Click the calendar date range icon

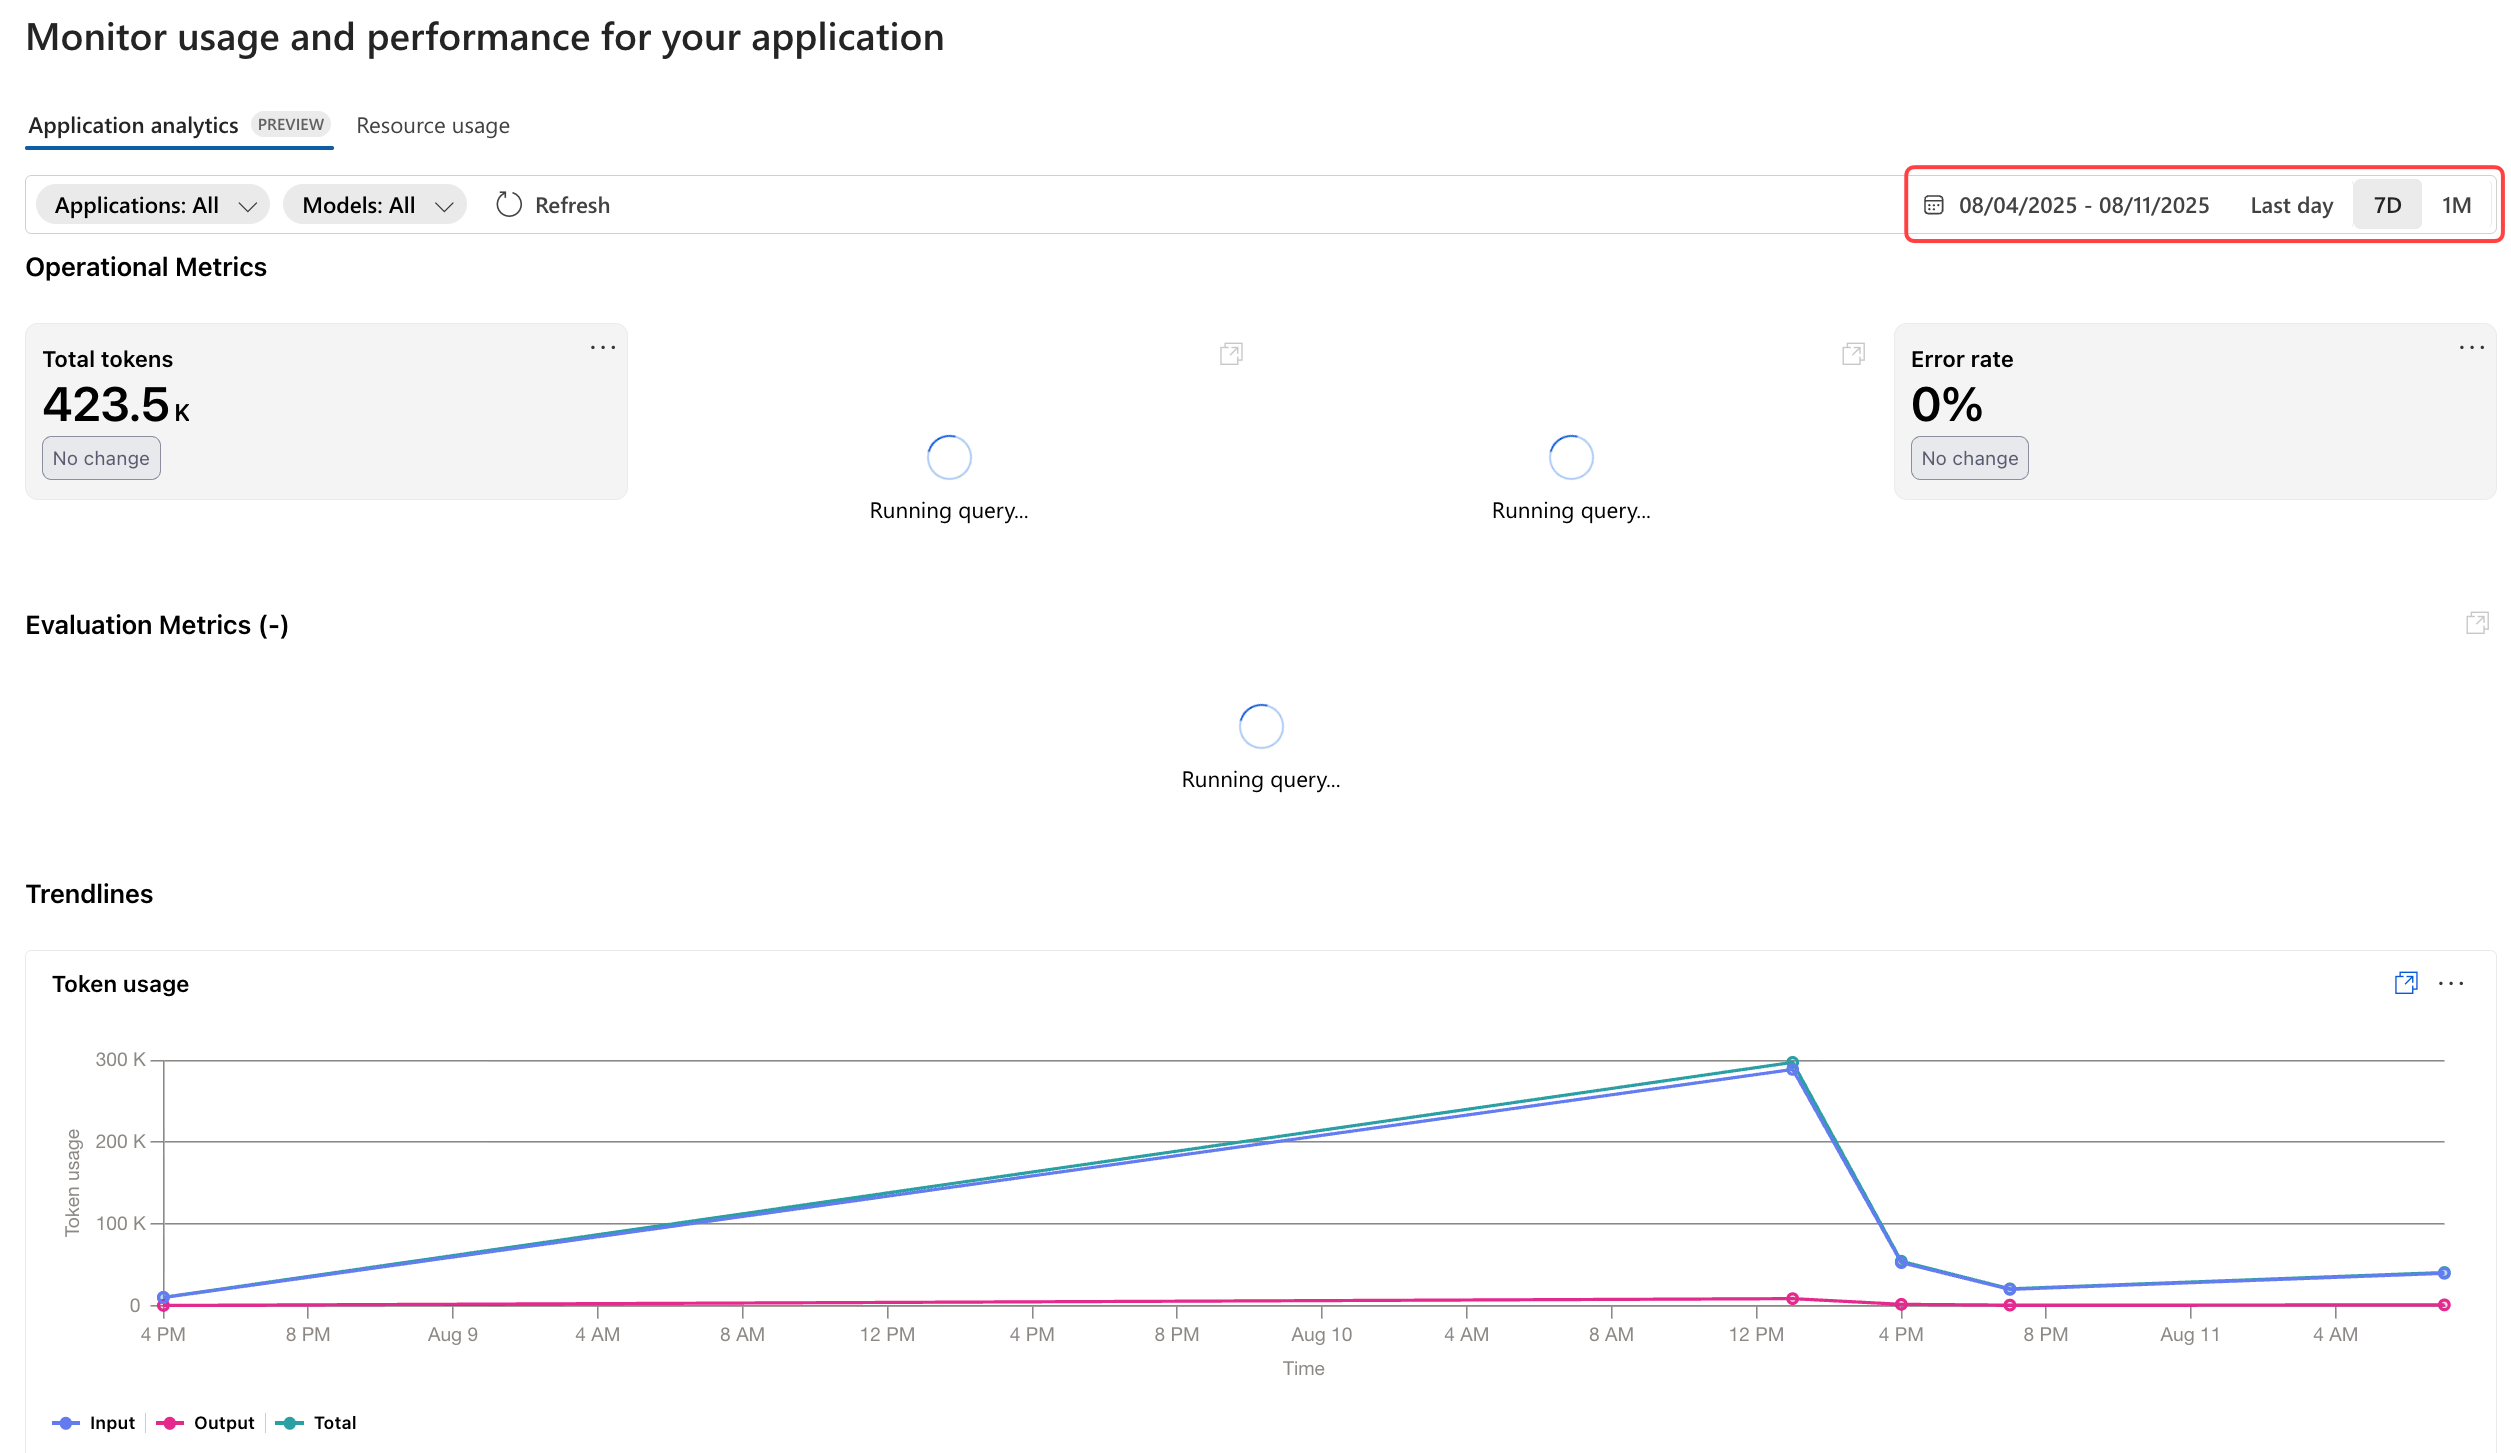point(1933,205)
